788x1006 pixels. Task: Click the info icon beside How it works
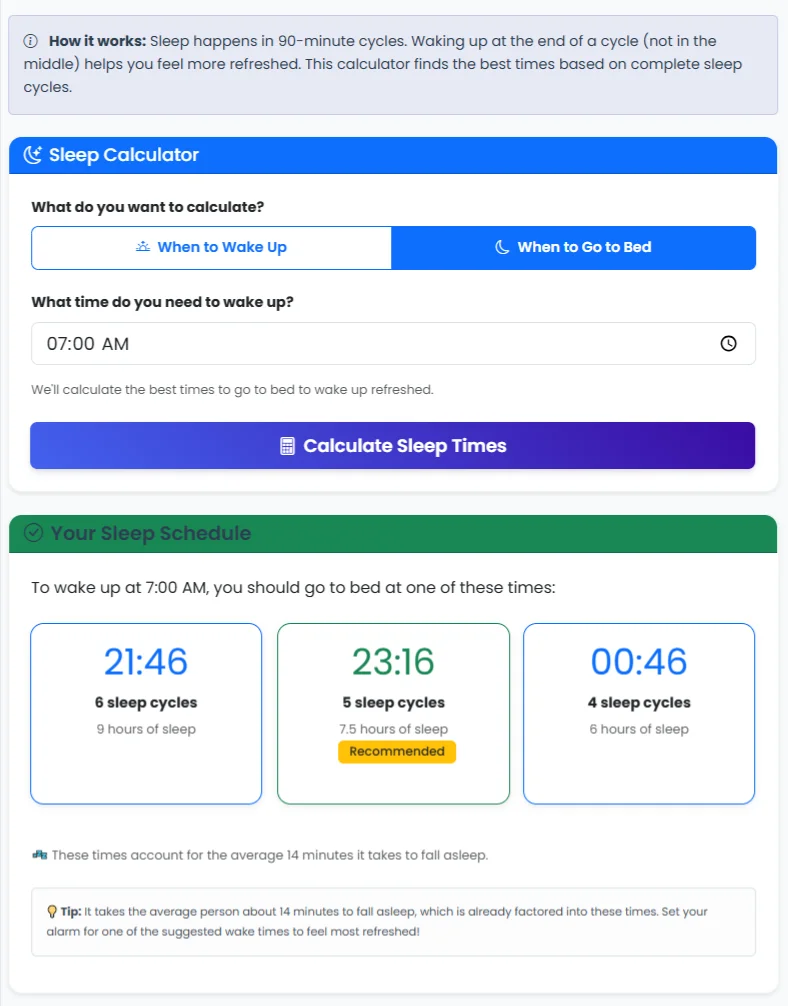[30, 41]
